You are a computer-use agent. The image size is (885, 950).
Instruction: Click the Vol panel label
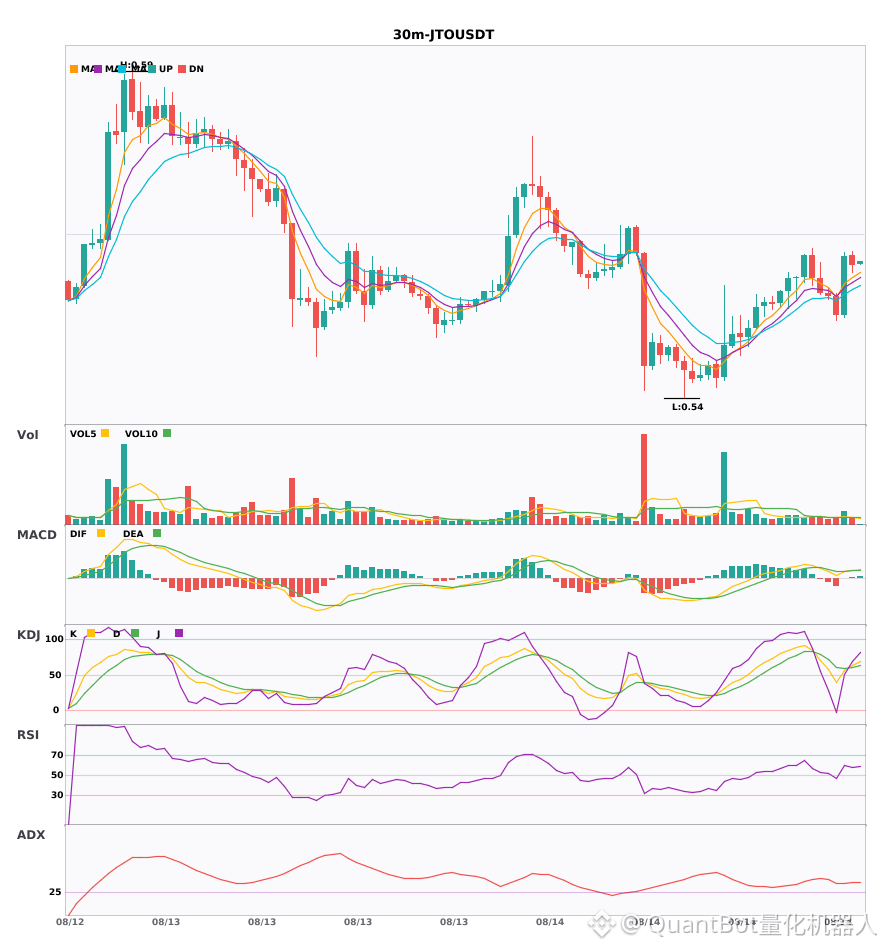point(28,435)
